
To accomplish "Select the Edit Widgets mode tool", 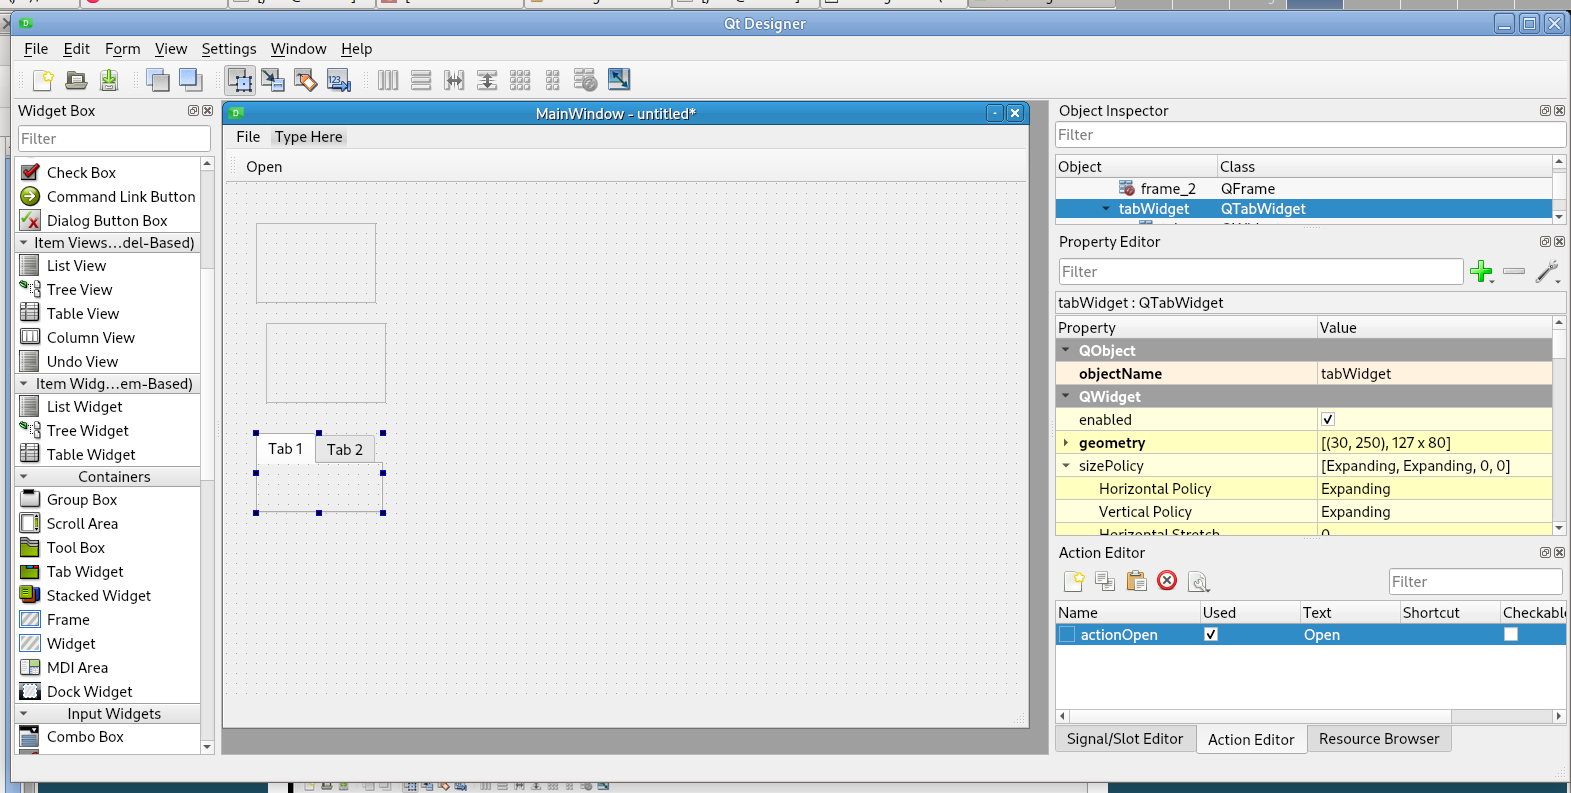I will (240, 80).
